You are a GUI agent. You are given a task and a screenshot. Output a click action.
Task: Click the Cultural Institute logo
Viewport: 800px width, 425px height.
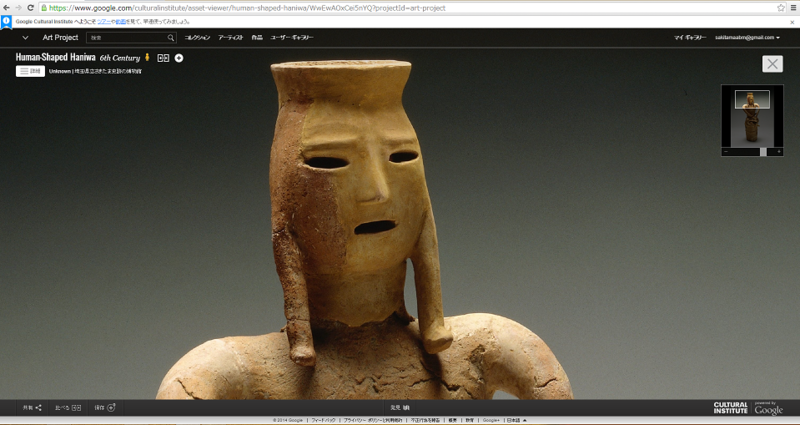point(731,408)
